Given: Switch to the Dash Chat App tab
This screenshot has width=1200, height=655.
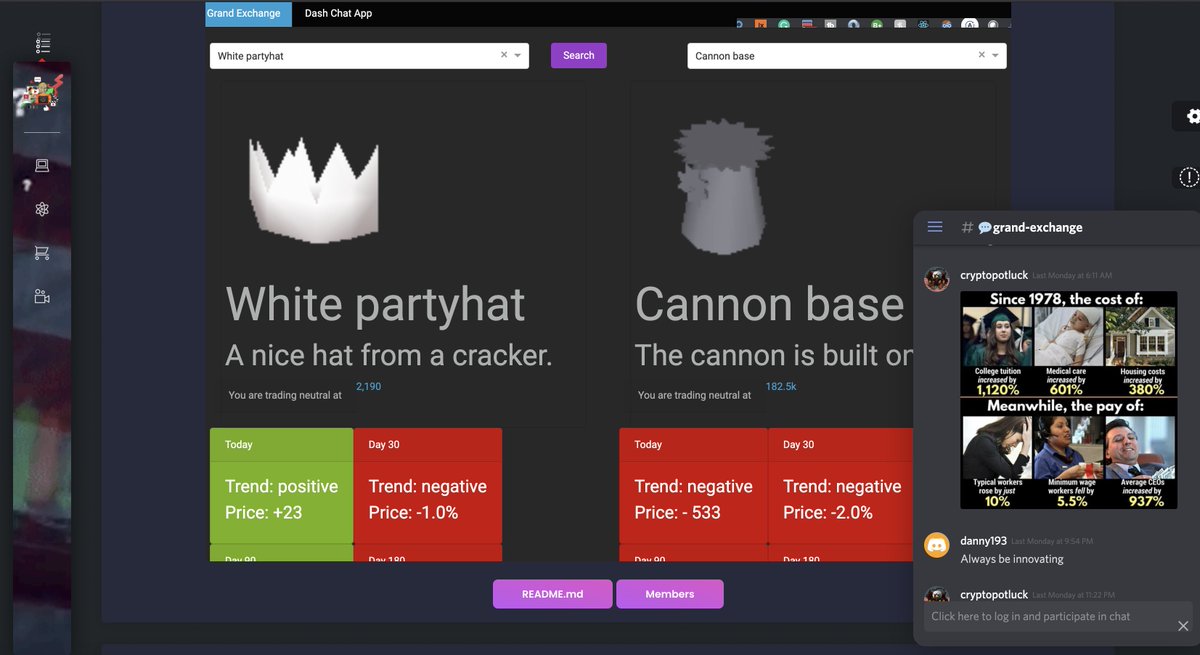Looking at the screenshot, I should tap(338, 13).
